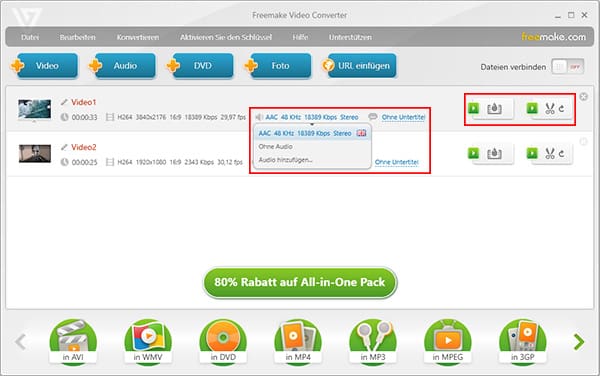Remove Video1 with its X button
Viewport: 600px width, 376px height.
[x=583, y=97]
